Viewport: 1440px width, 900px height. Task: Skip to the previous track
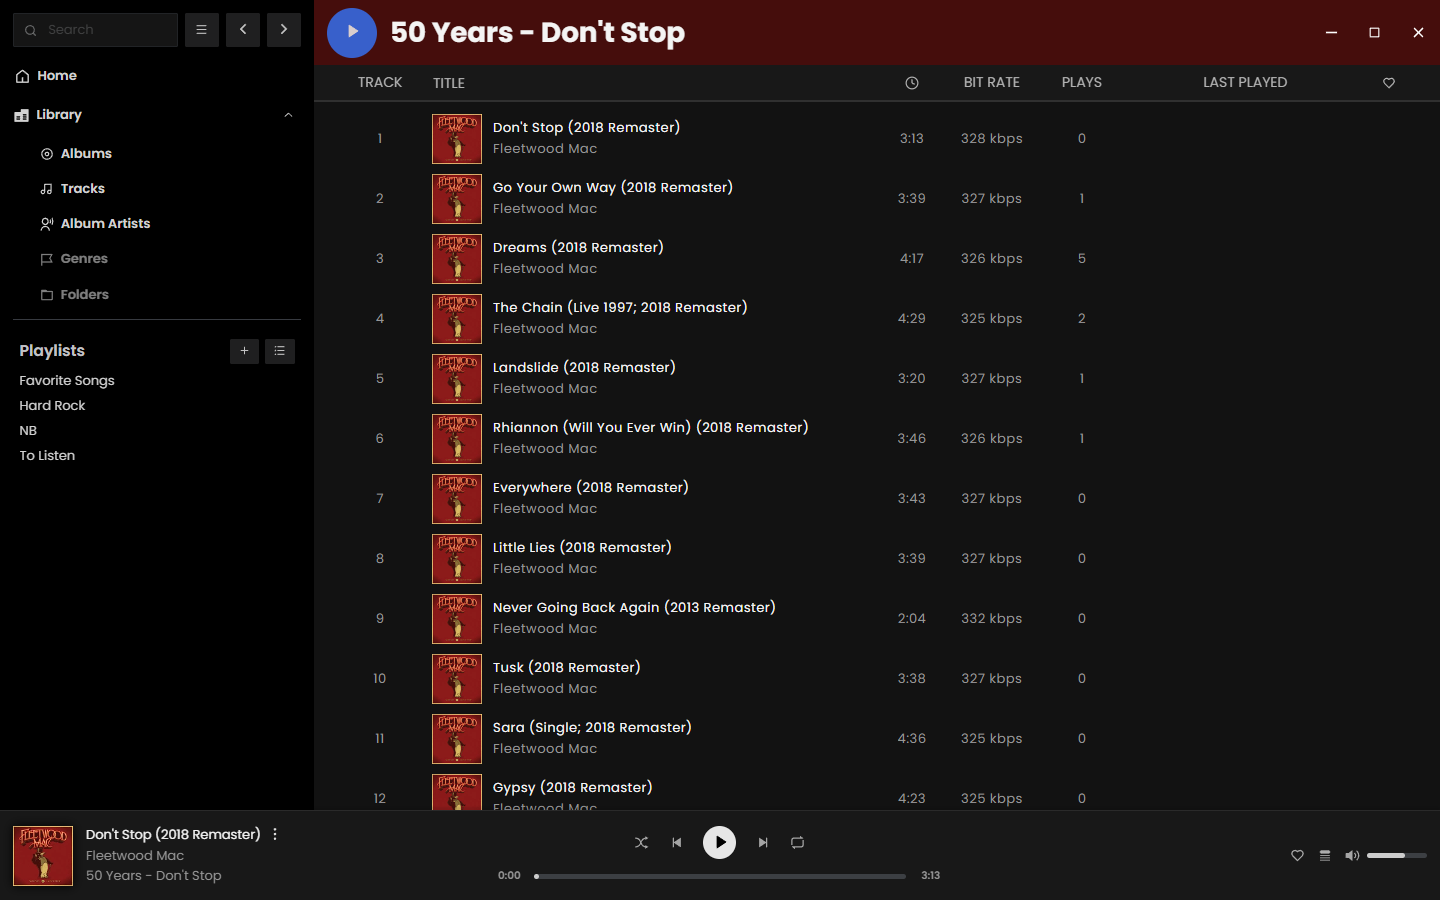tap(677, 843)
